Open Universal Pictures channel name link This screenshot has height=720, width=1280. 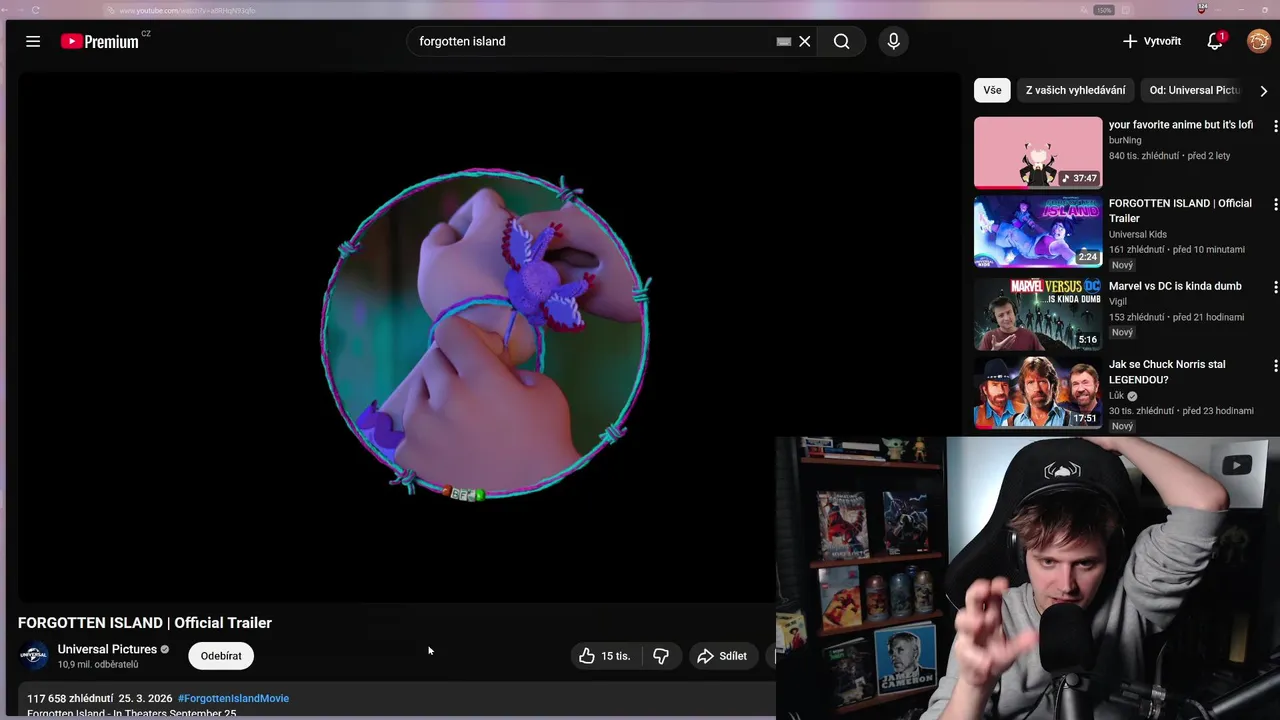(x=107, y=649)
